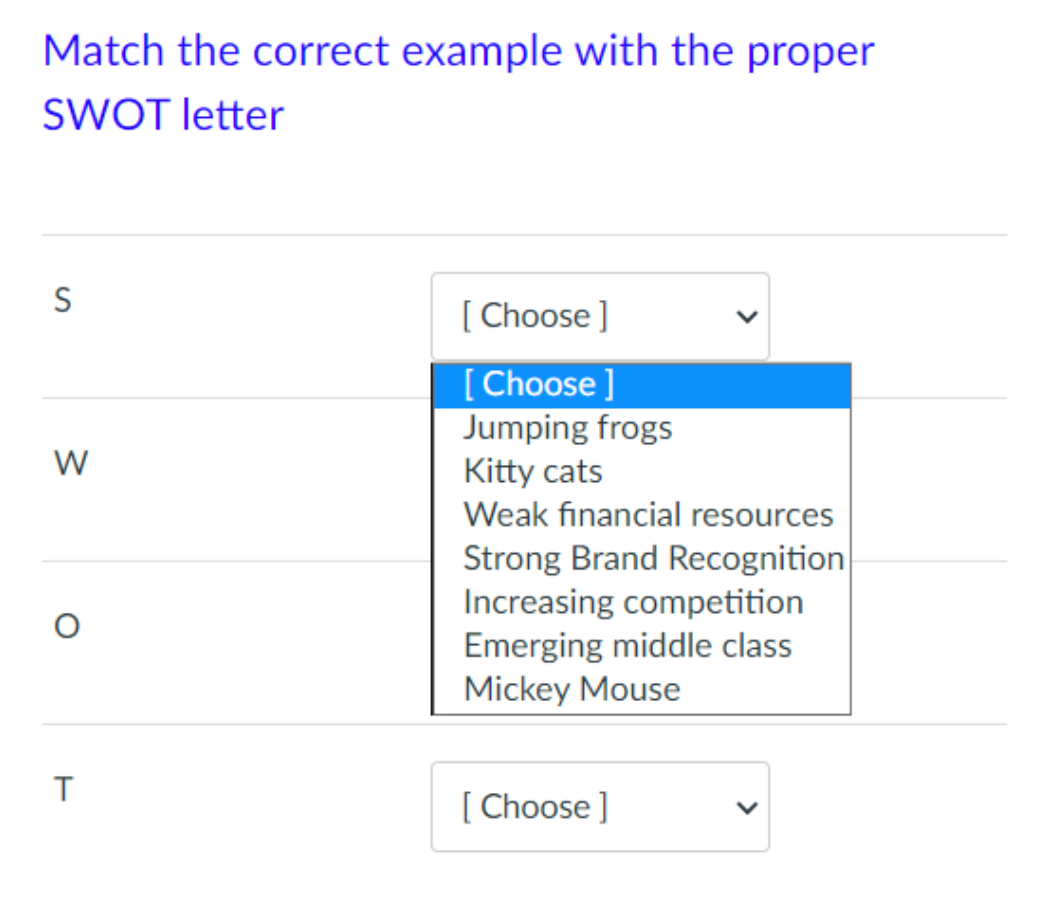The width and height of the screenshot is (1044, 910).
Task: Open the dropdown next to the S label
Action: (599, 316)
